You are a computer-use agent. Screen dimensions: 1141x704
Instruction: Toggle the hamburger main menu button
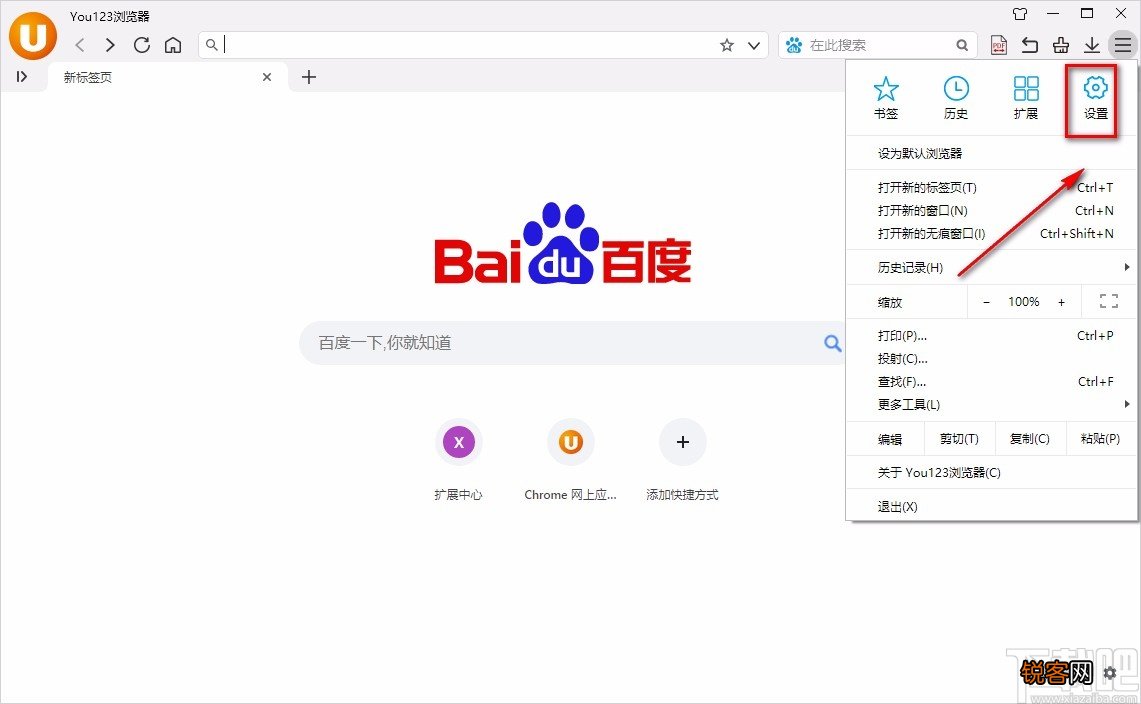pos(1123,45)
